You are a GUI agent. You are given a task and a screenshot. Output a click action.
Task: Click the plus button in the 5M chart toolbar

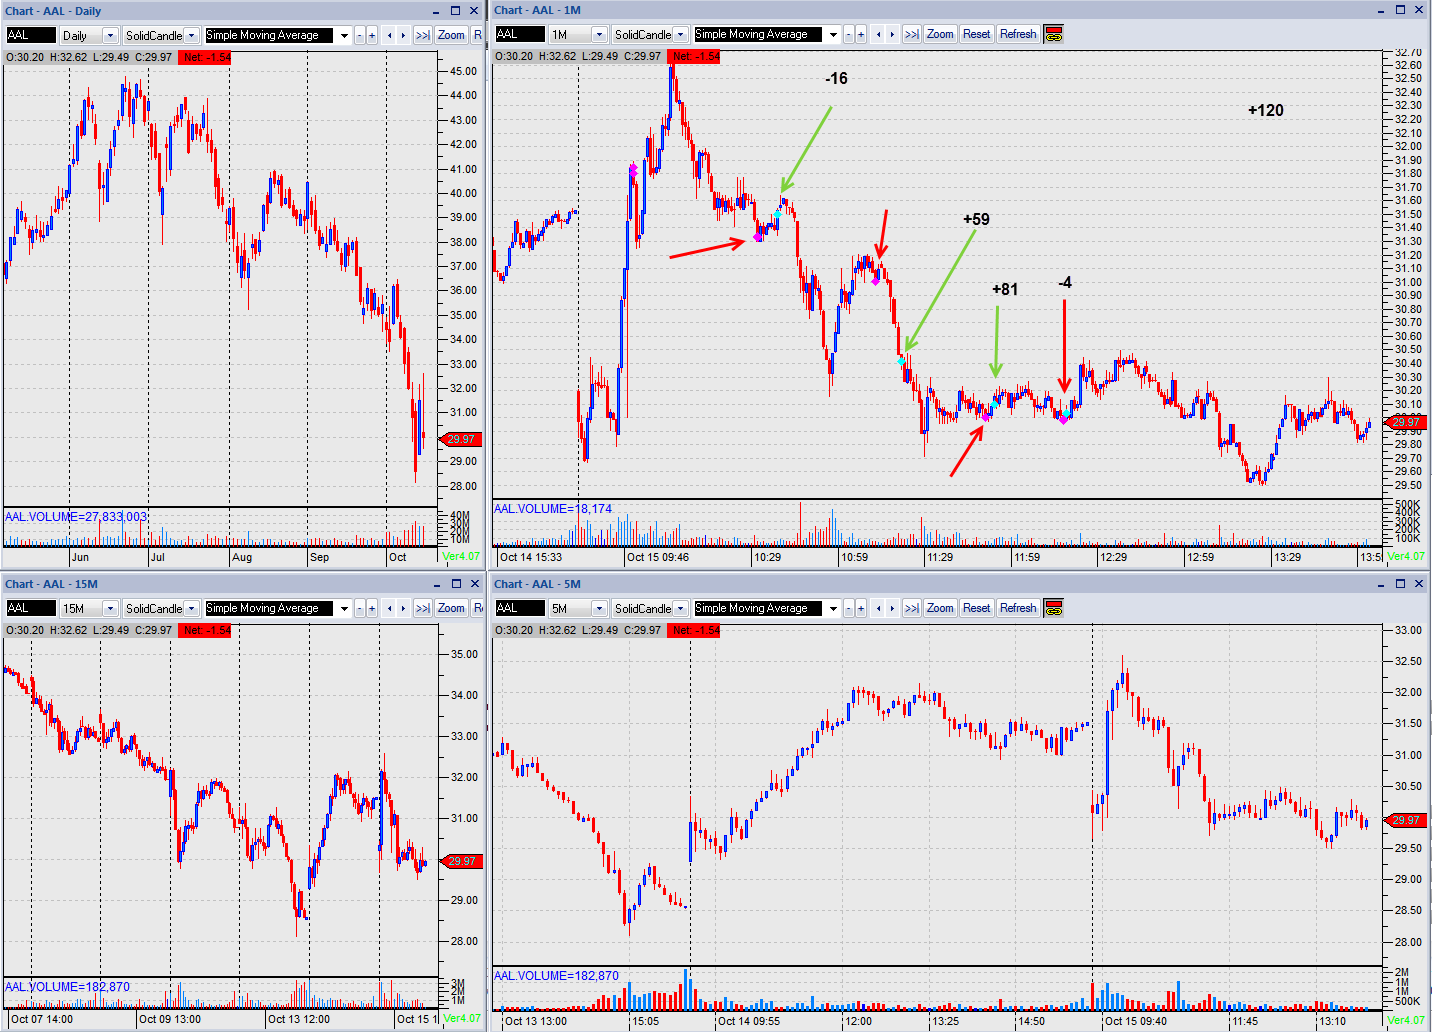[x=861, y=608]
